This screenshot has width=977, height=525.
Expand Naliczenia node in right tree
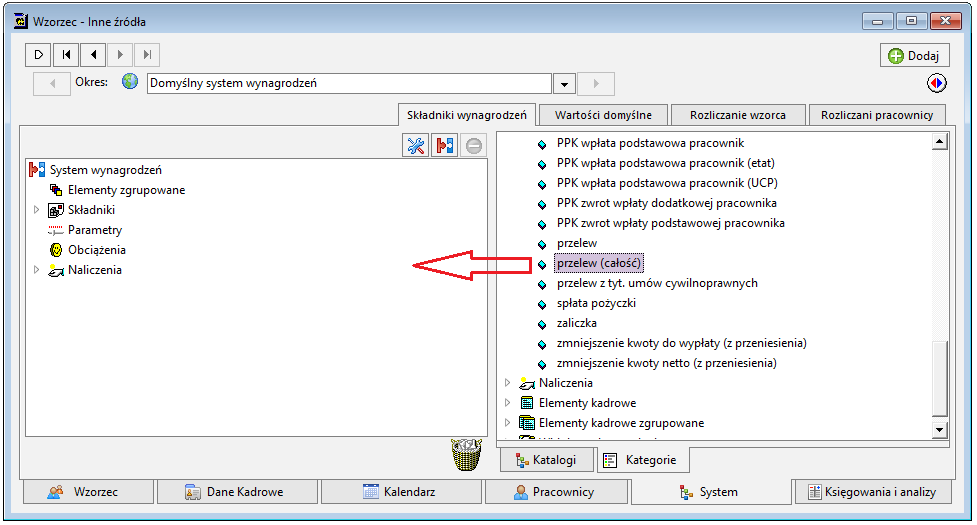click(x=507, y=383)
